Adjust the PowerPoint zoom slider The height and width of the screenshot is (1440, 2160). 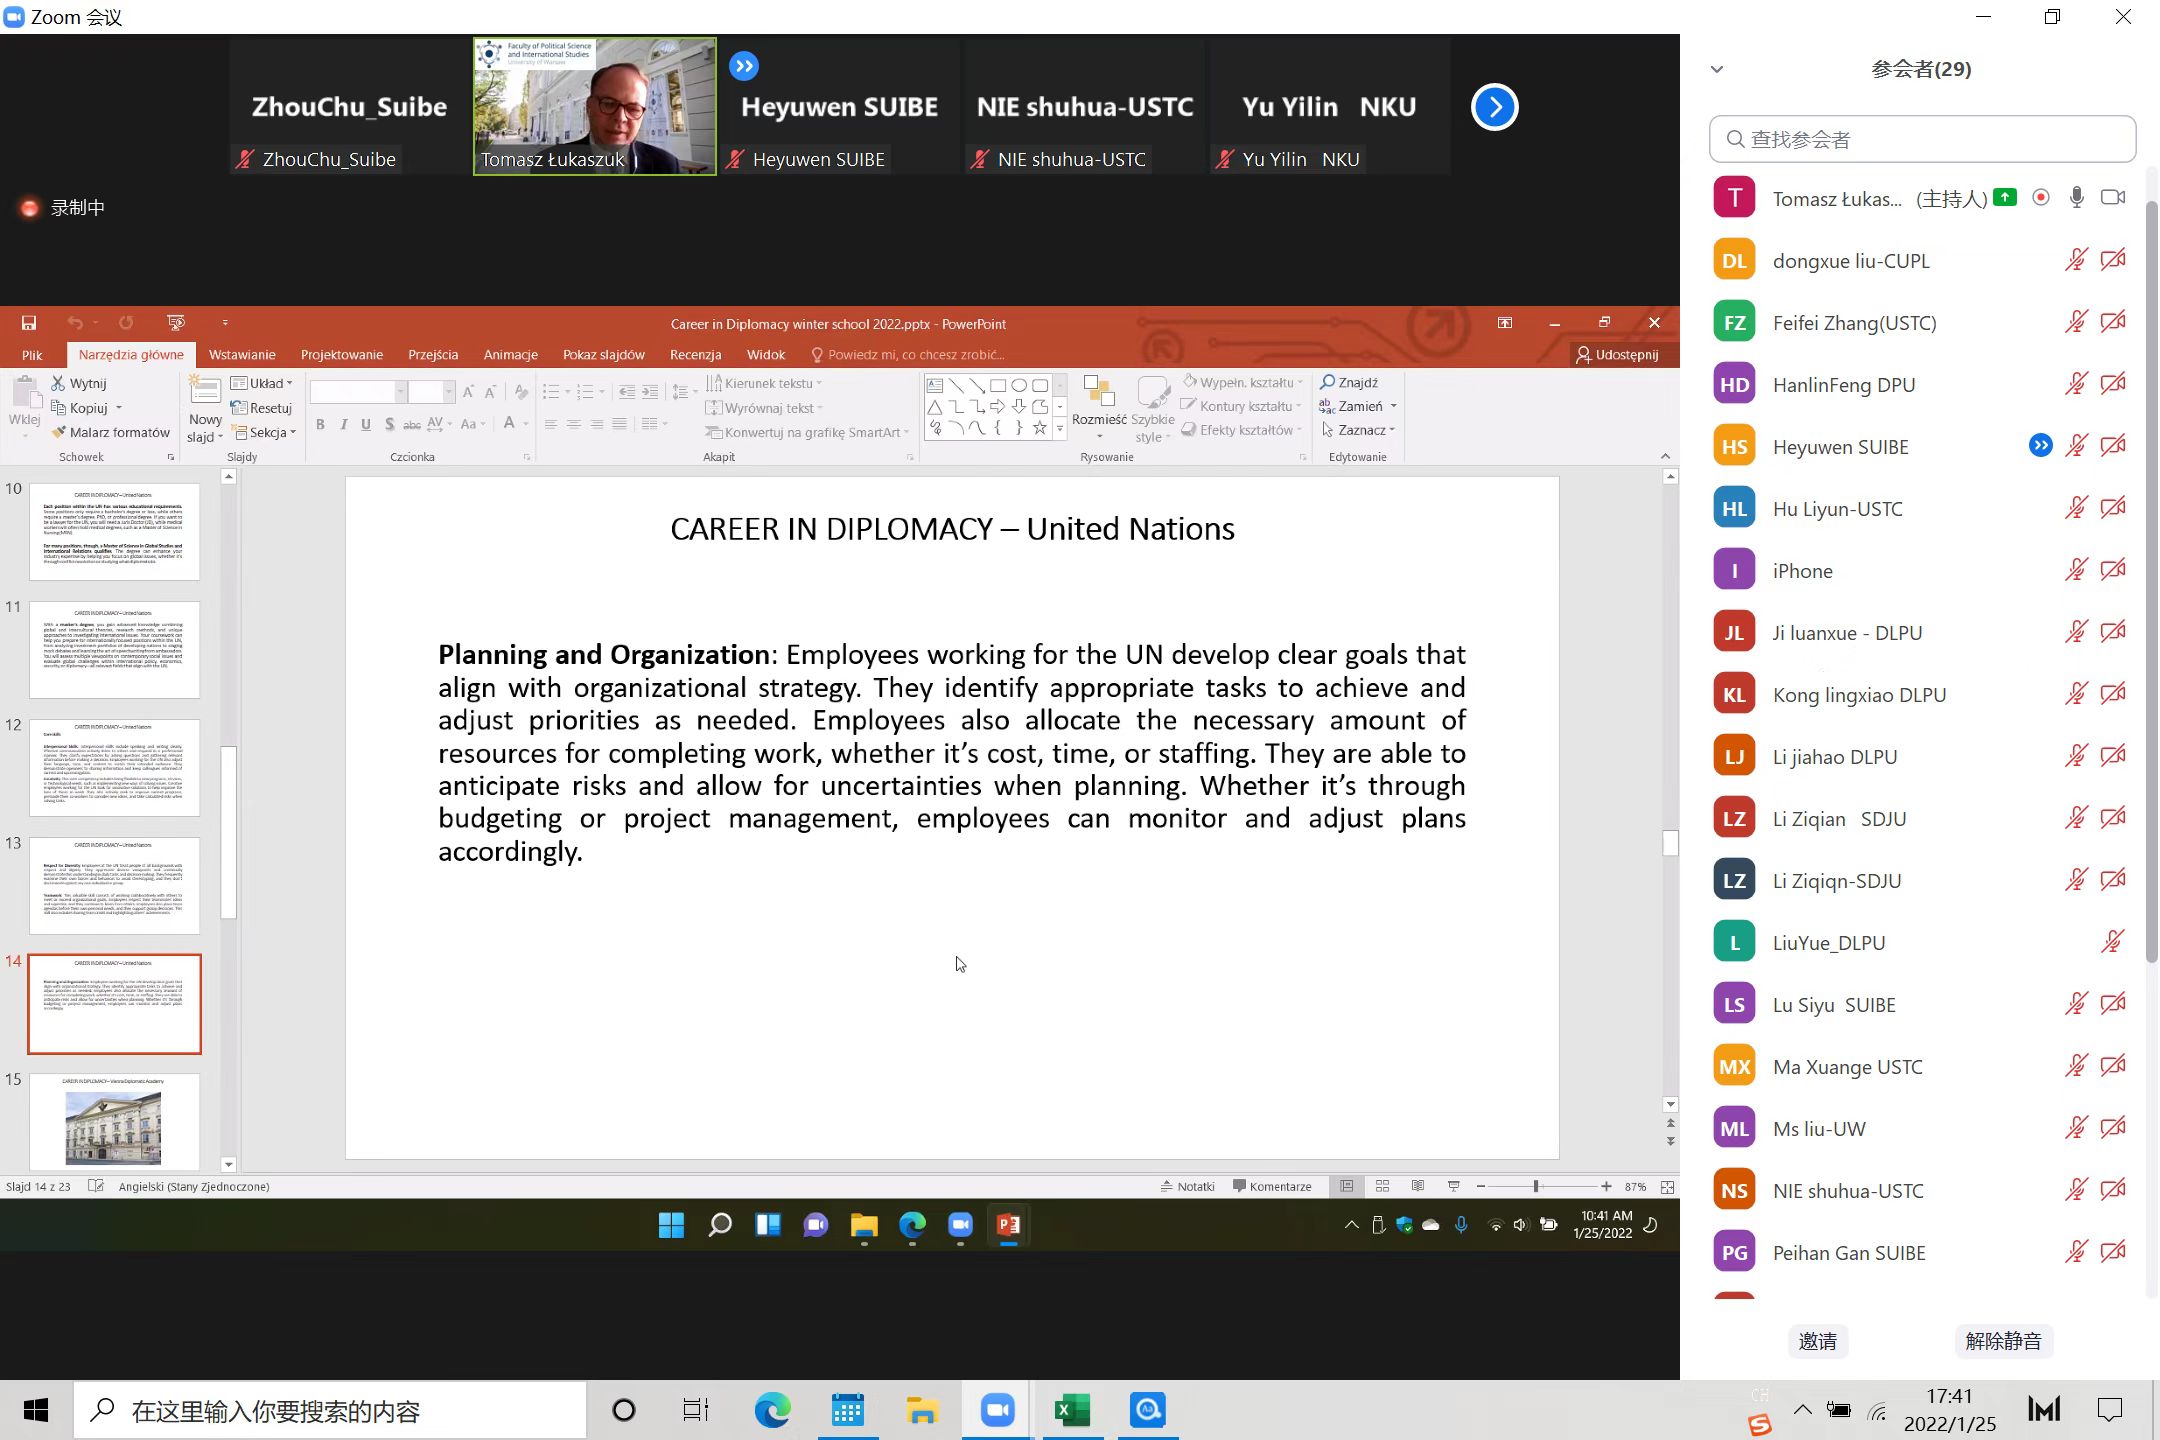1536,1186
